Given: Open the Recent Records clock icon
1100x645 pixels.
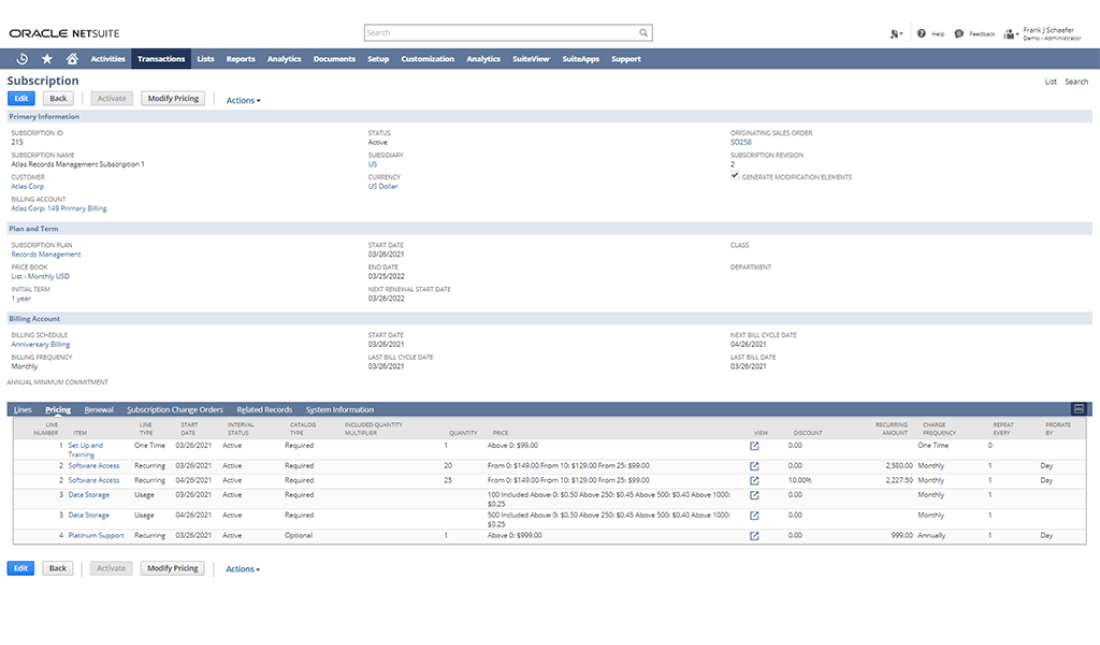Looking at the screenshot, I should (22, 59).
